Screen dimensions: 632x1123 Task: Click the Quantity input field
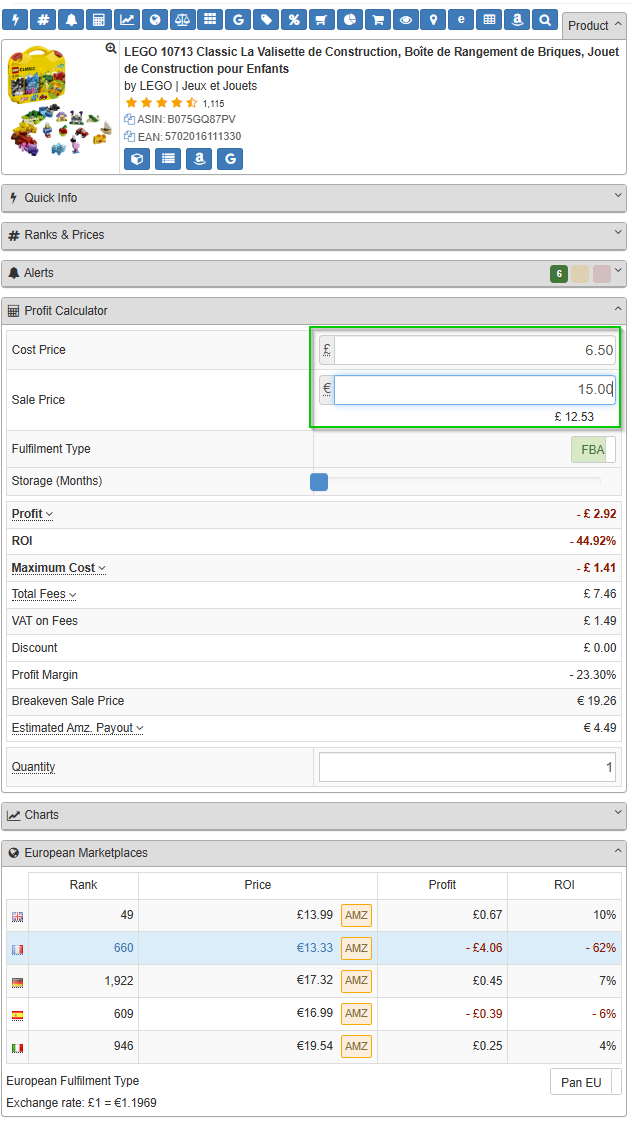click(467, 767)
